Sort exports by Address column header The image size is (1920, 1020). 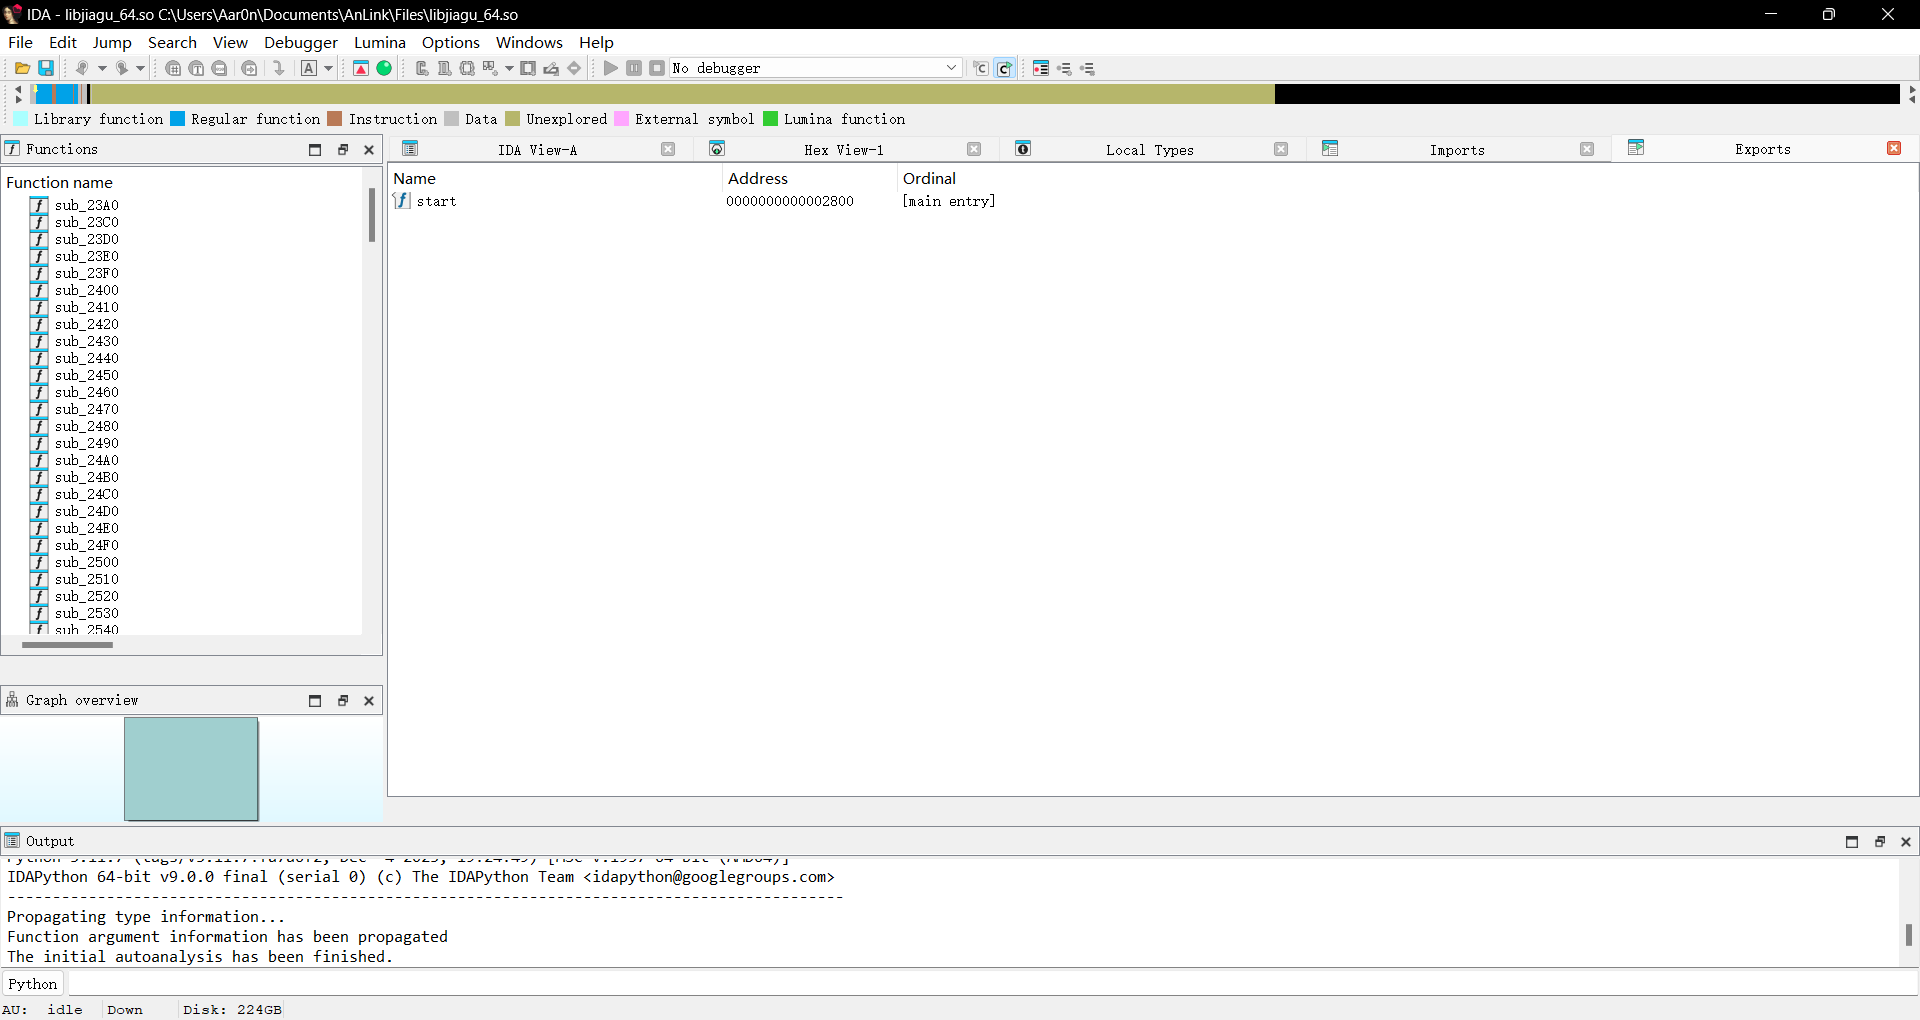pyautogui.click(x=809, y=178)
